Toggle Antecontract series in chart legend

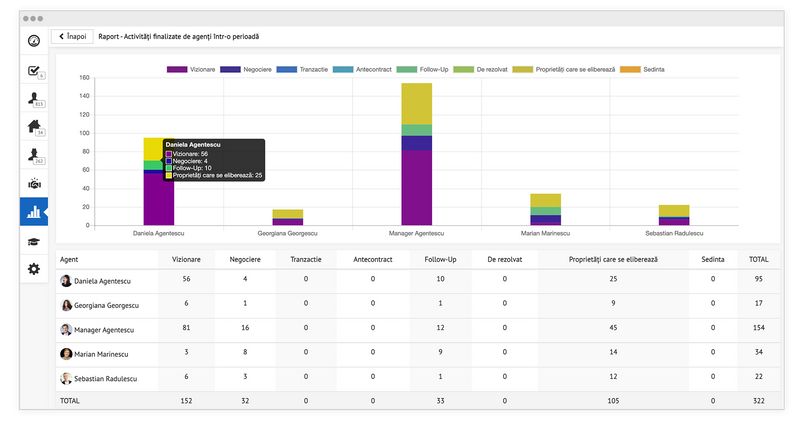coord(362,69)
